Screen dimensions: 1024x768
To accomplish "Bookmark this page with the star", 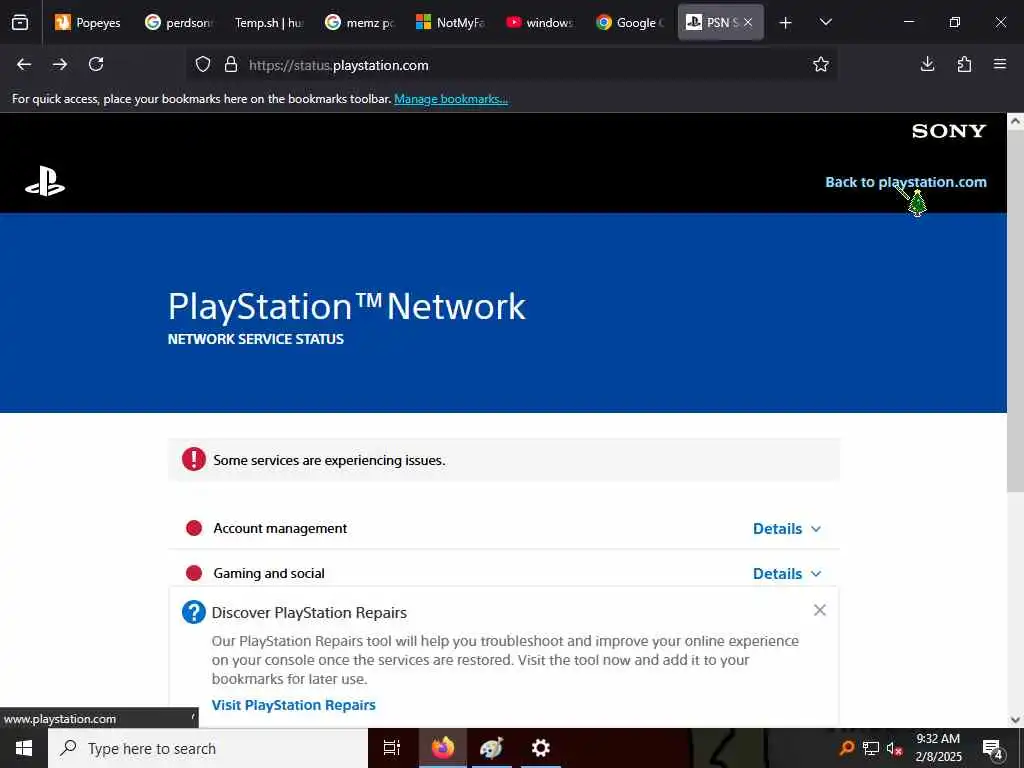I will click(x=821, y=64).
